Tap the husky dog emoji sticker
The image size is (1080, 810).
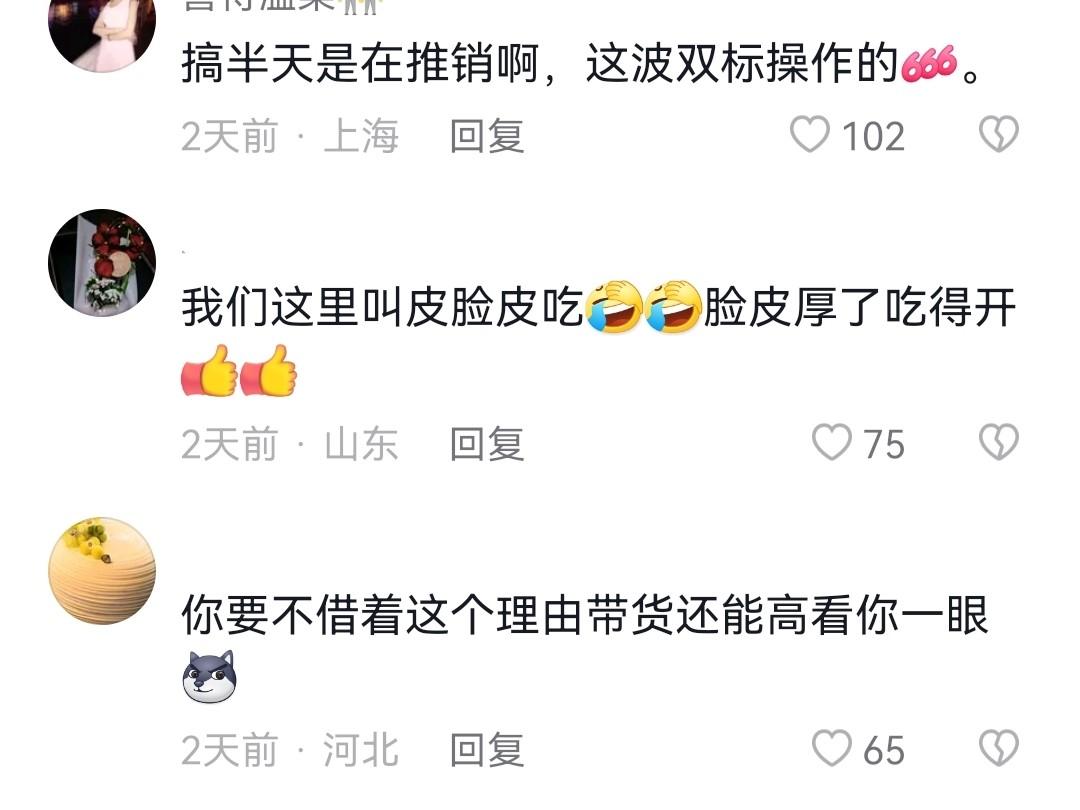click(x=209, y=676)
